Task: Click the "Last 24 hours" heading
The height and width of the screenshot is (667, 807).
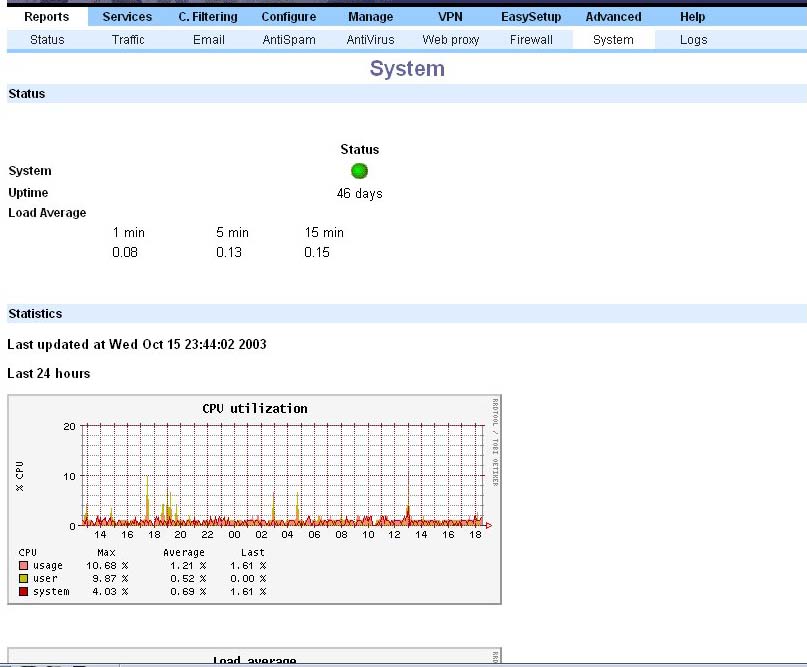Action: (49, 373)
